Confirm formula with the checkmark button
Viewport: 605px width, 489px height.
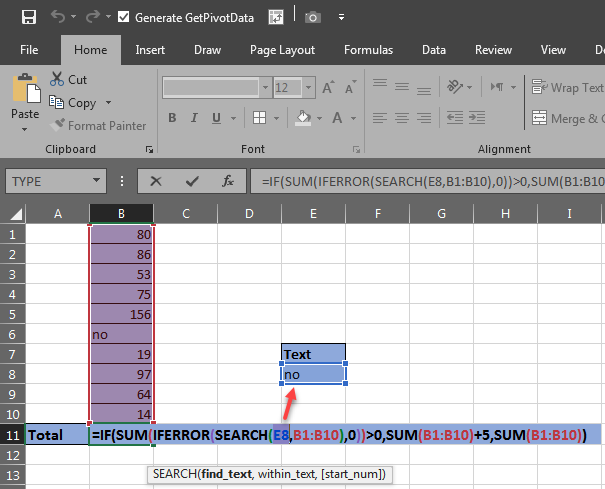tap(192, 181)
